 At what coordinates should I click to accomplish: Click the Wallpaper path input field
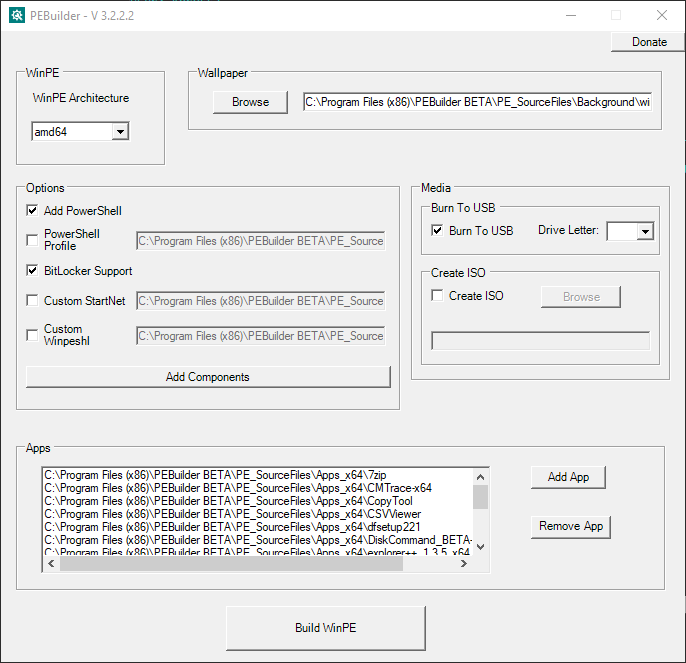pos(477,102)
